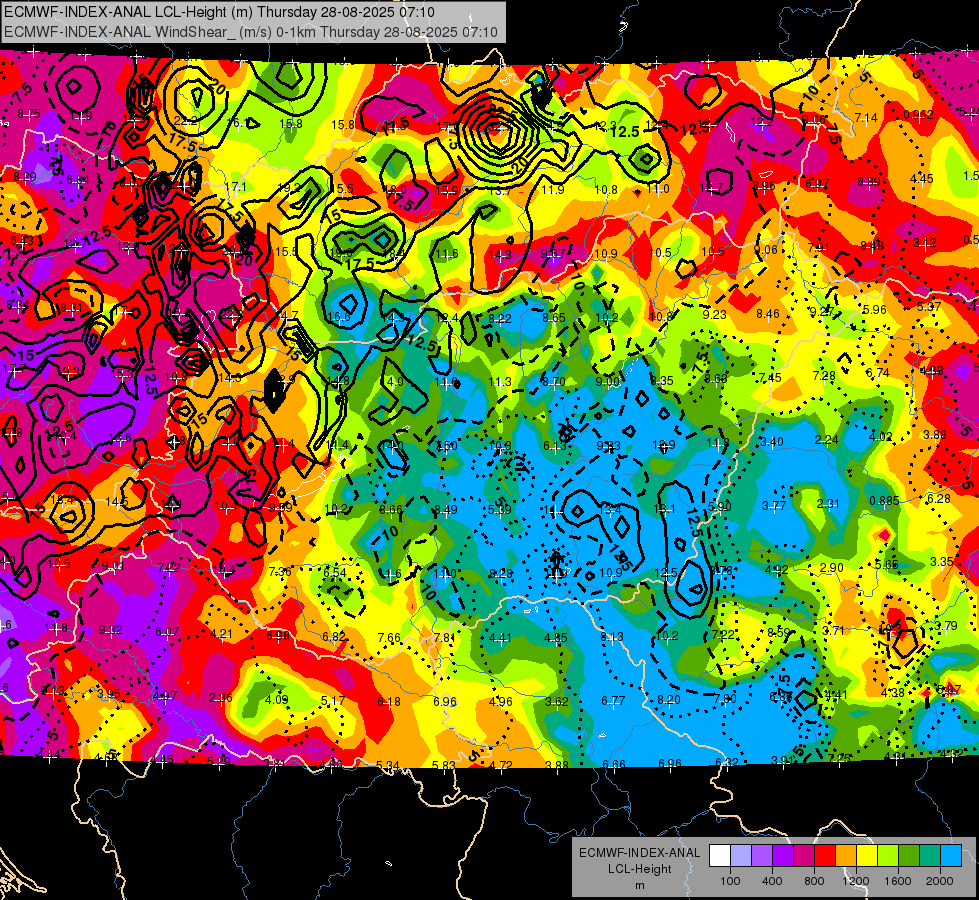Click the sky blue legend swatch
The height and width of the screenshot is (900, 979).
(951, 856)
